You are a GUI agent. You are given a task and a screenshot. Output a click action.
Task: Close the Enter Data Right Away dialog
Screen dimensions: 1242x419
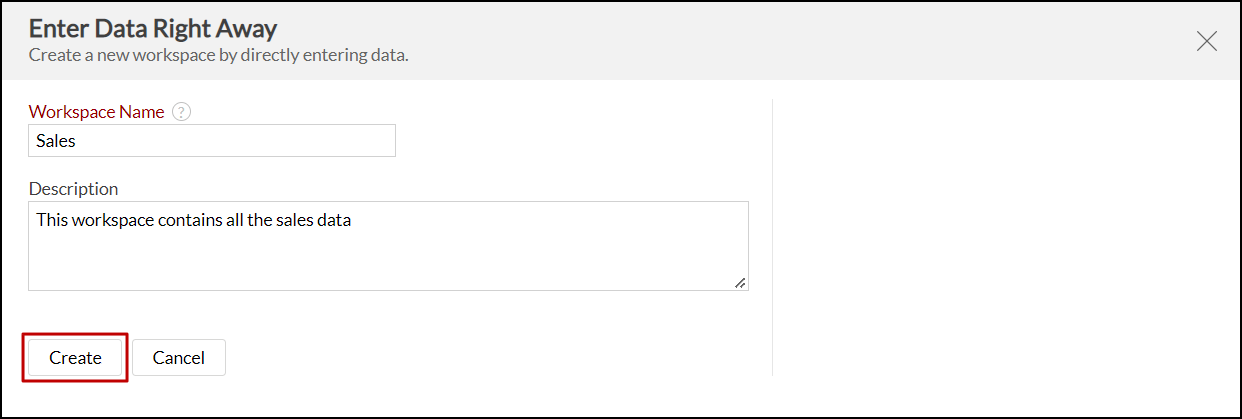coord(1207,41)
